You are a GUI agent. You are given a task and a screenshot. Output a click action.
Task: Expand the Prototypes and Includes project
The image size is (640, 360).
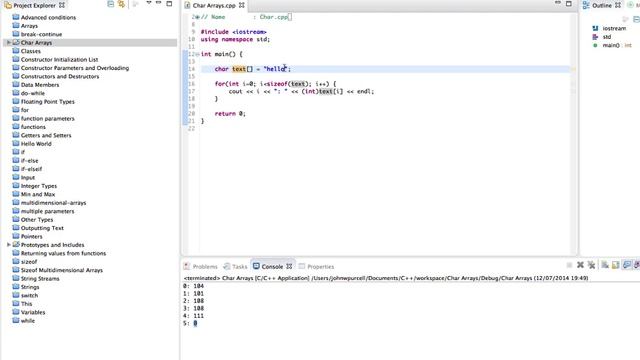click(8, 245)
